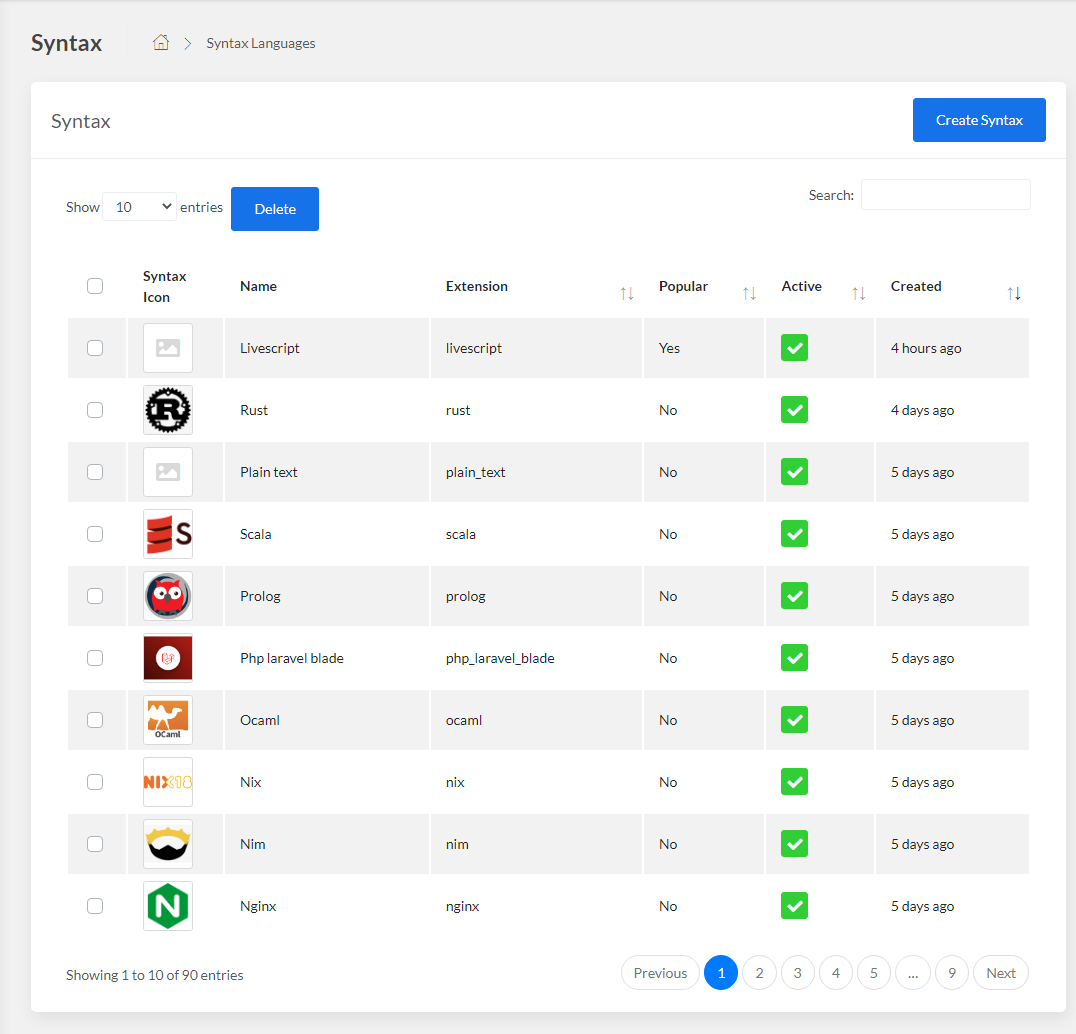Click the Nix syntax icon
Screen dimensions: 1076x1034
[x=168, y=782]
